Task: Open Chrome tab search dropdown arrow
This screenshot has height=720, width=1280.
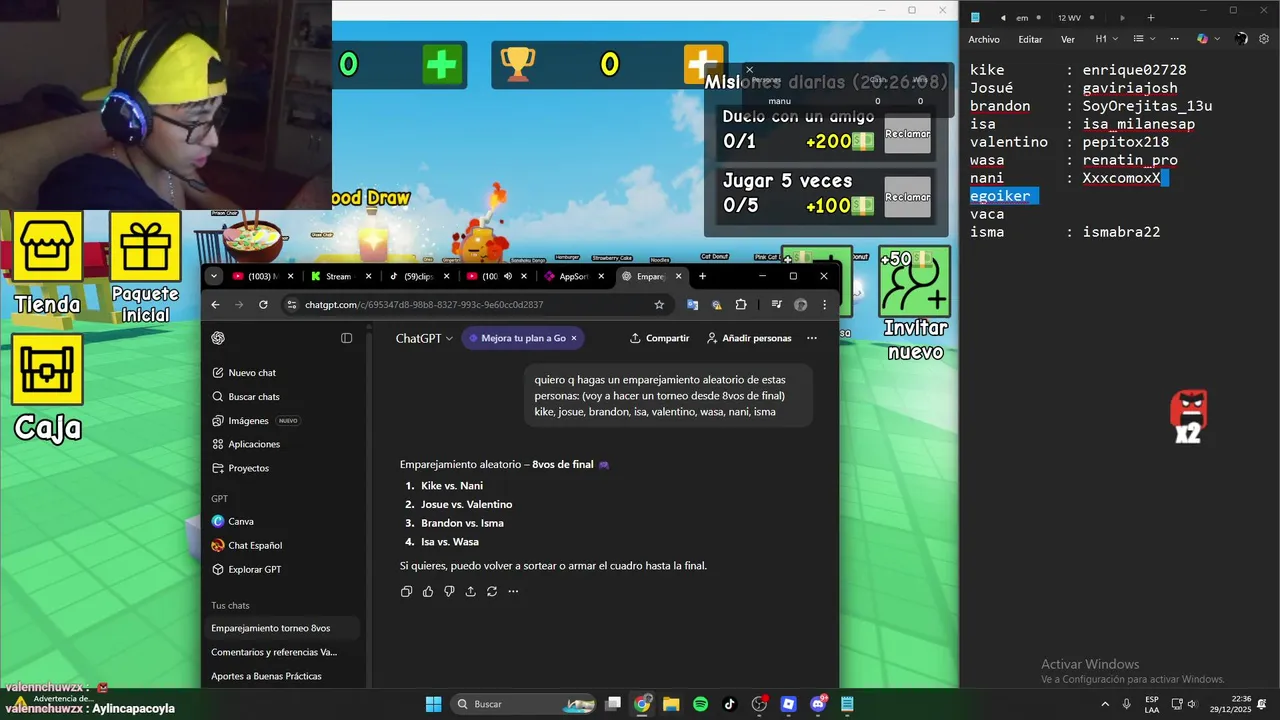Action: point(214,276)
